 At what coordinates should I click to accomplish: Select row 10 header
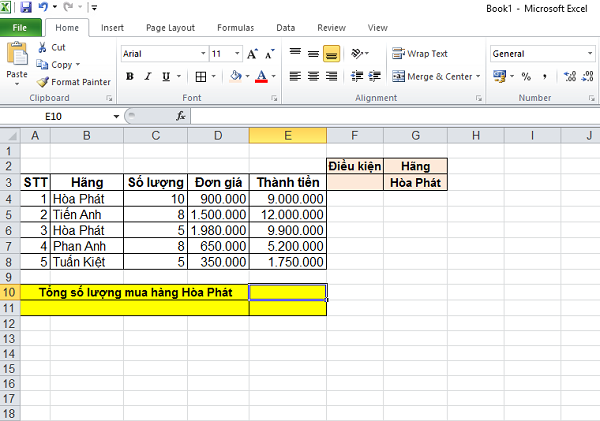click(10, 292)
